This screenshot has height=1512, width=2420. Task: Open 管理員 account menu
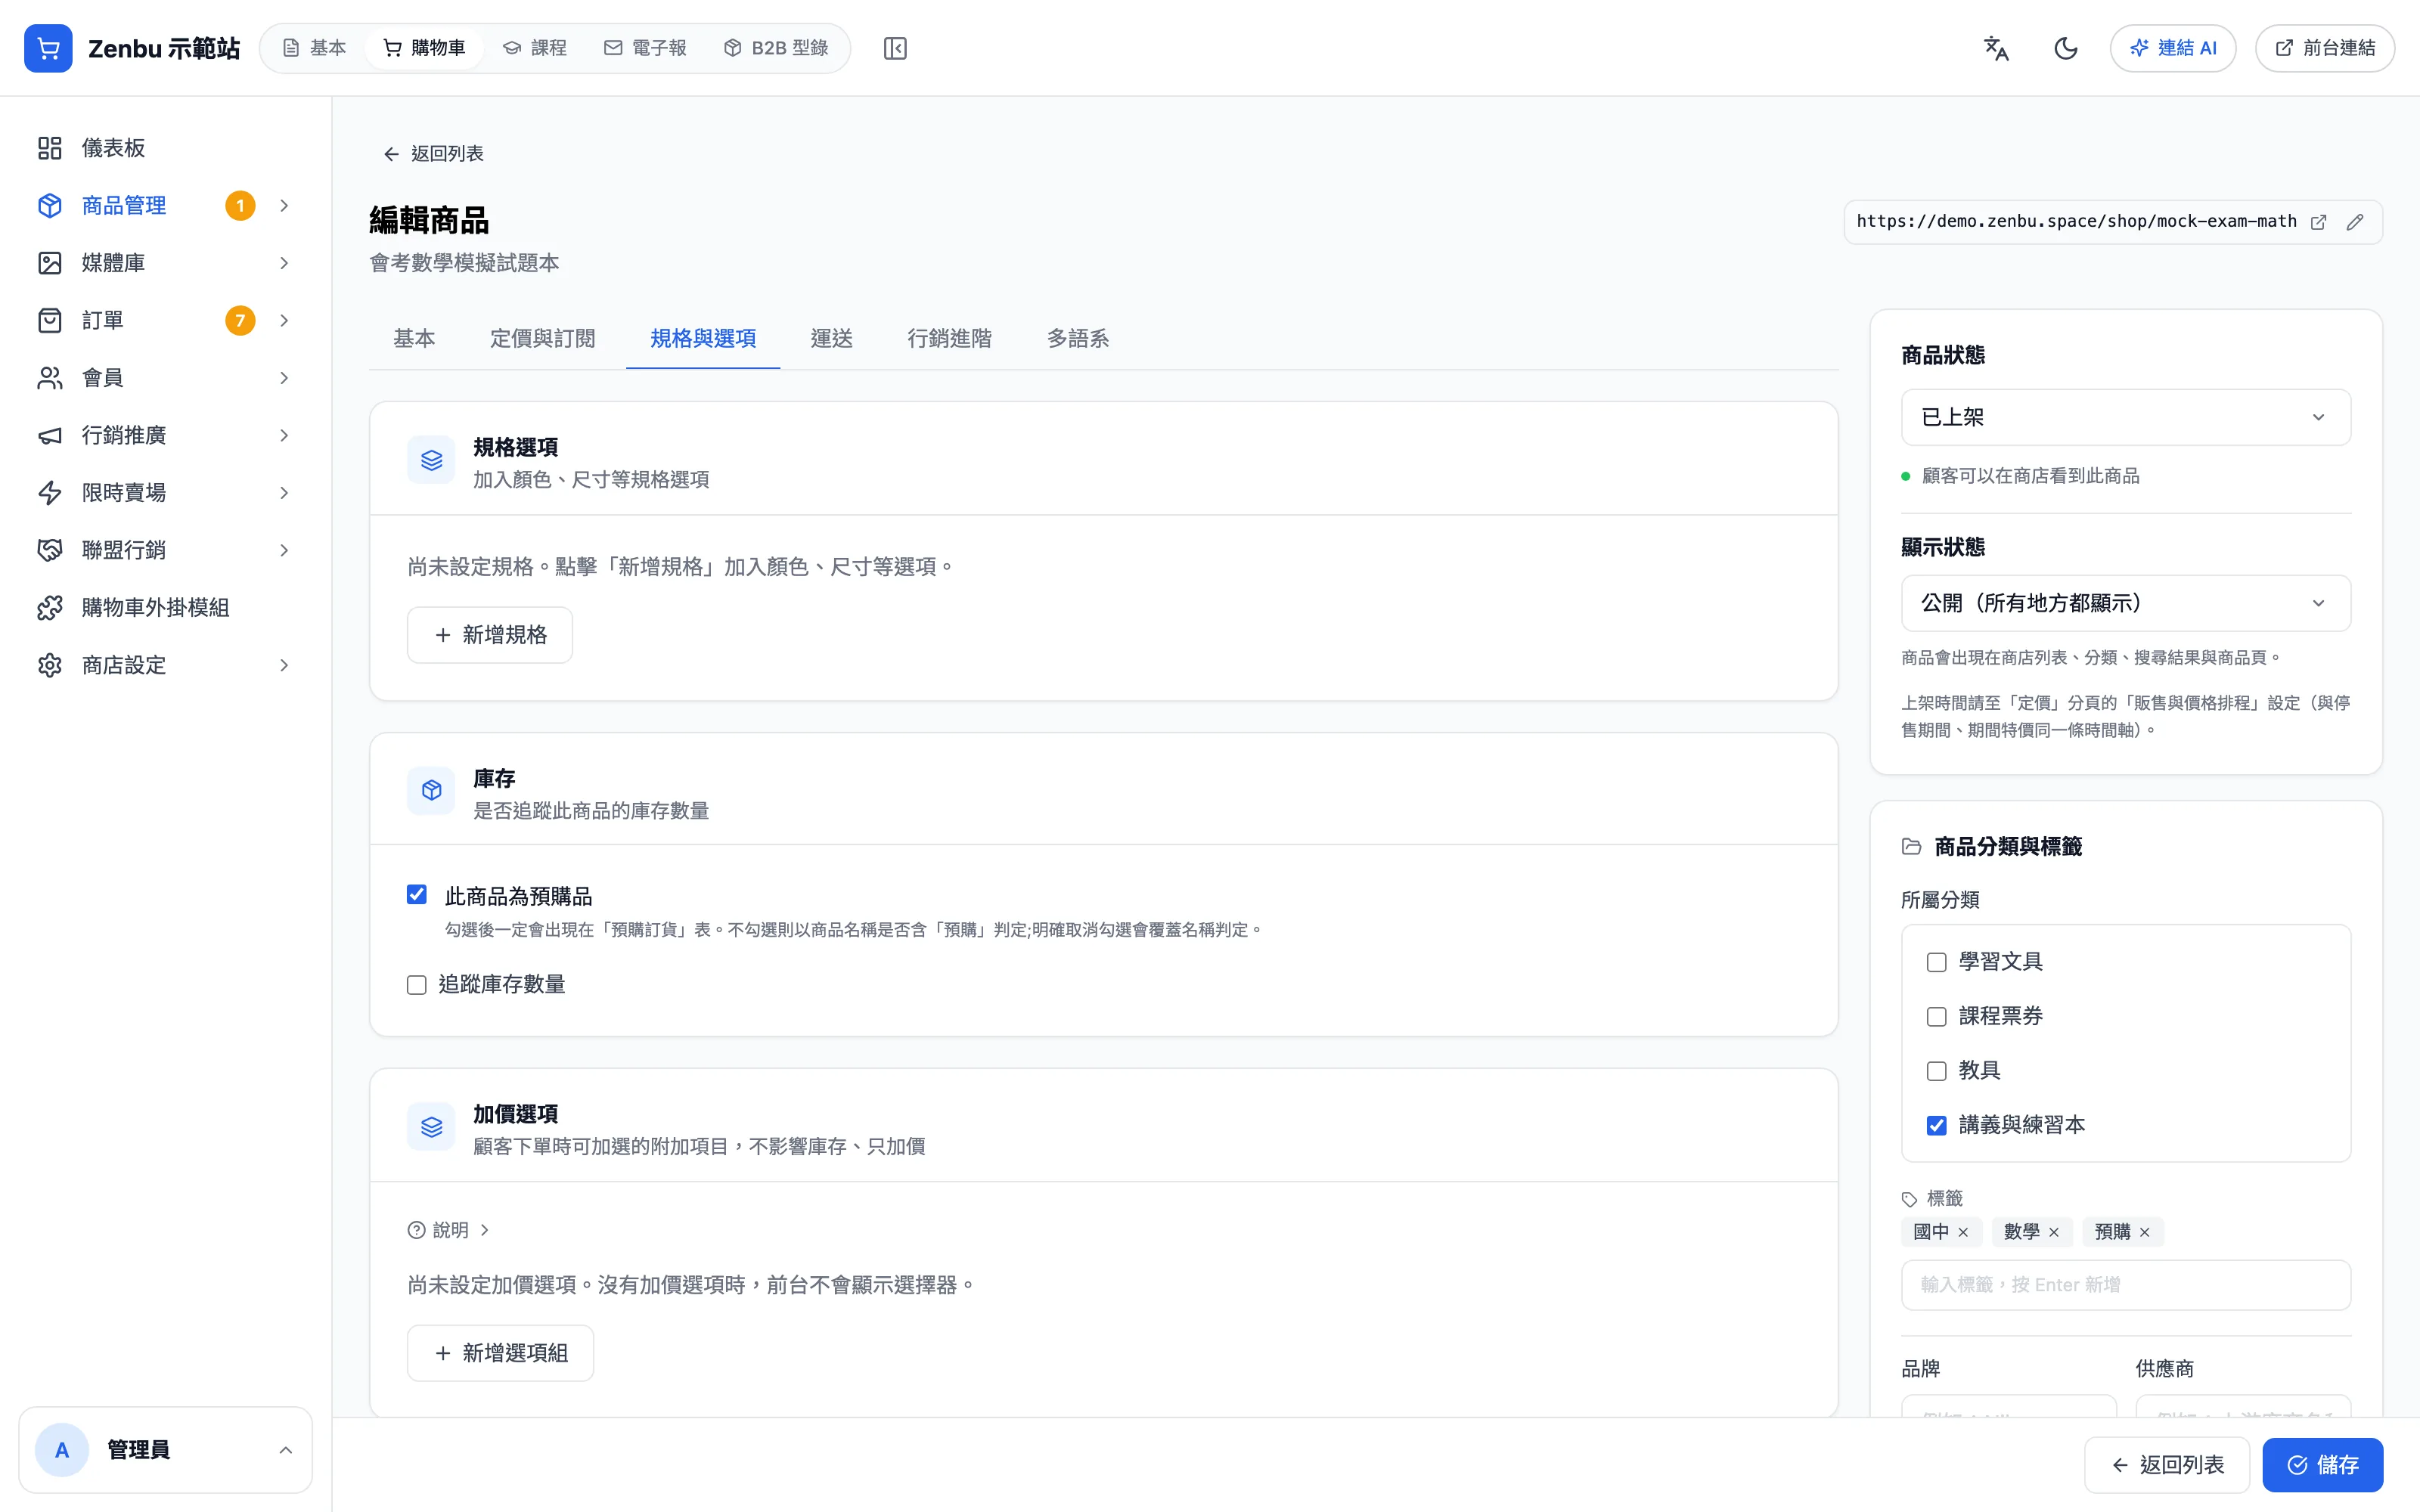[165, 1450]
